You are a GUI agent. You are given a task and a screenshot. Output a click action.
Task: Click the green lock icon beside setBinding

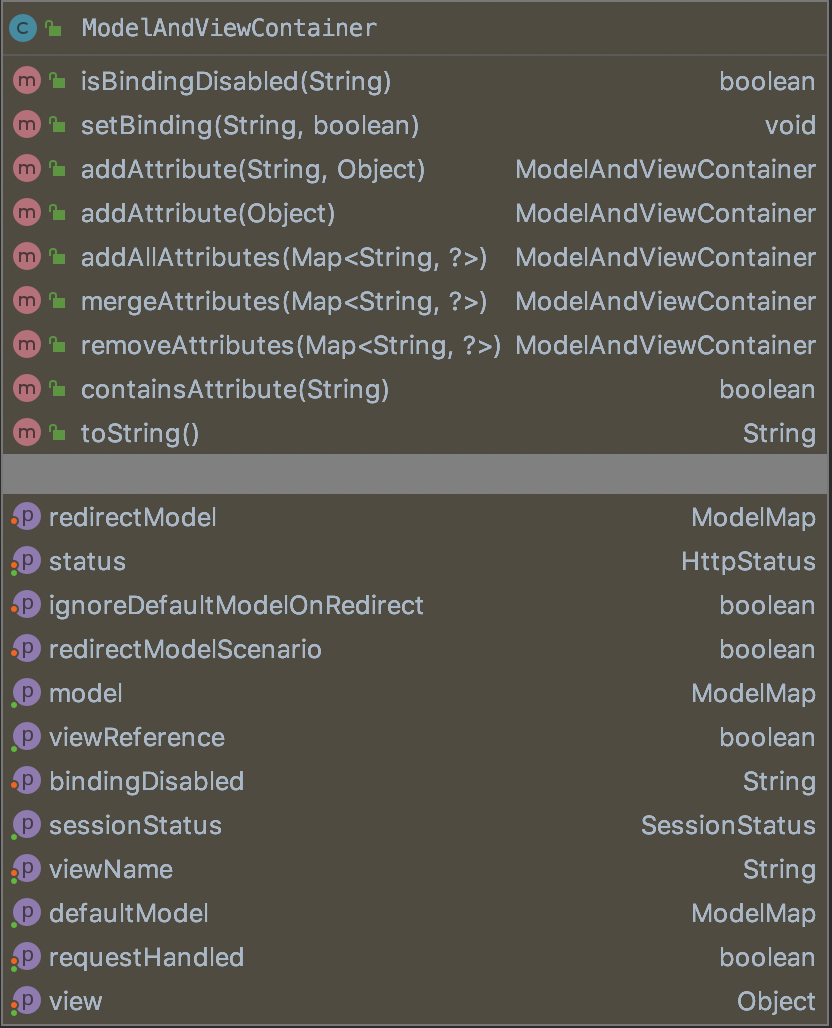coord(58,126)
